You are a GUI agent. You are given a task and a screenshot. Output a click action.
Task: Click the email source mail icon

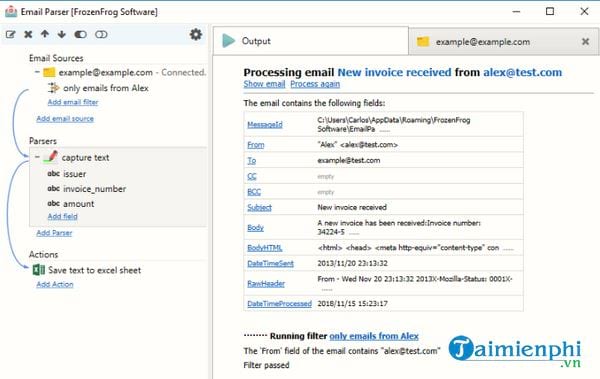click(x=49, y=72)
